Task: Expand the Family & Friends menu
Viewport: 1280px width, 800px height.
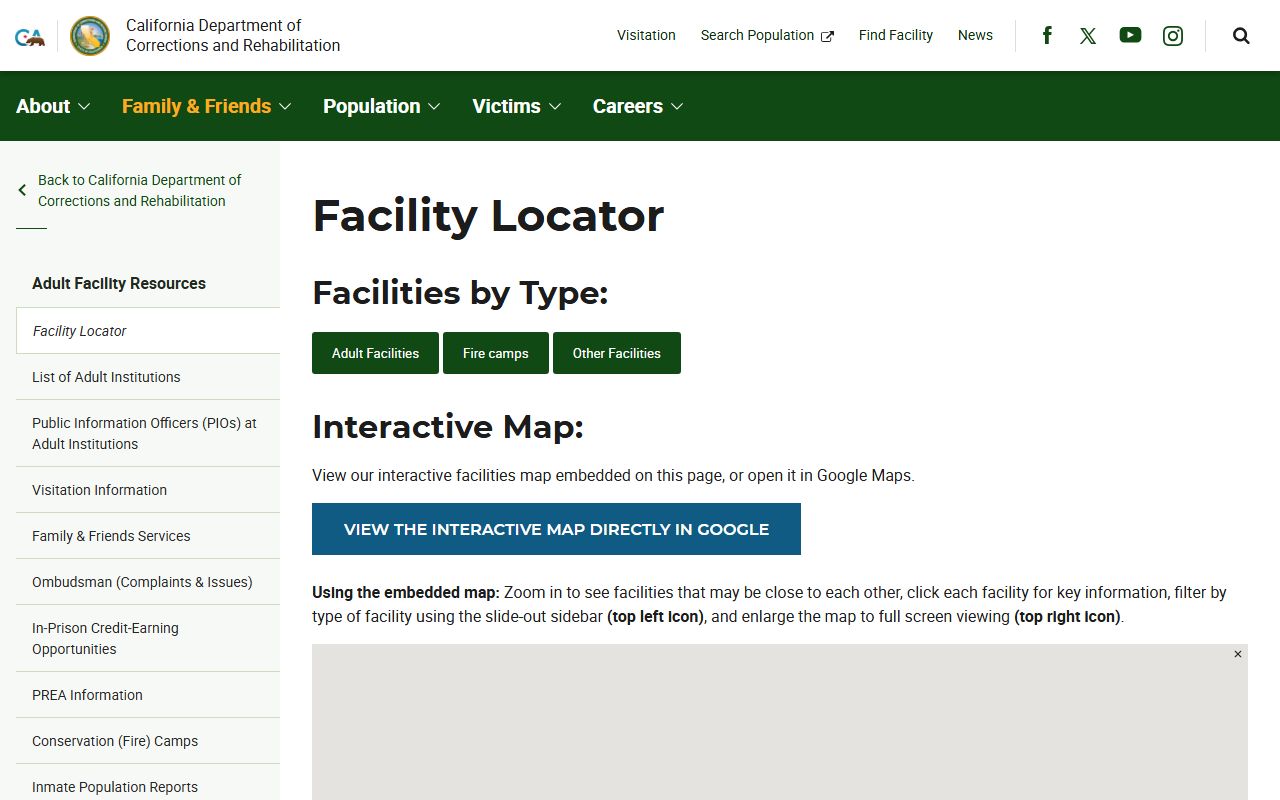Action: pyautogui.click(x=206, y=106)
